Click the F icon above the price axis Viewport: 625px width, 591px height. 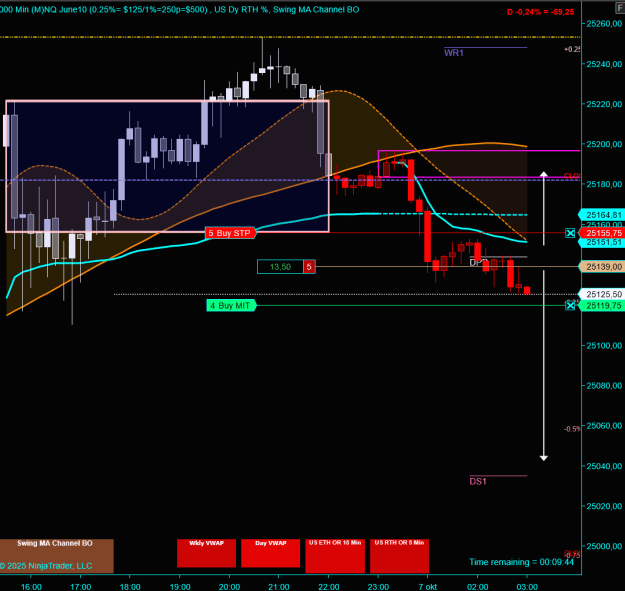(x=620, y=8)
